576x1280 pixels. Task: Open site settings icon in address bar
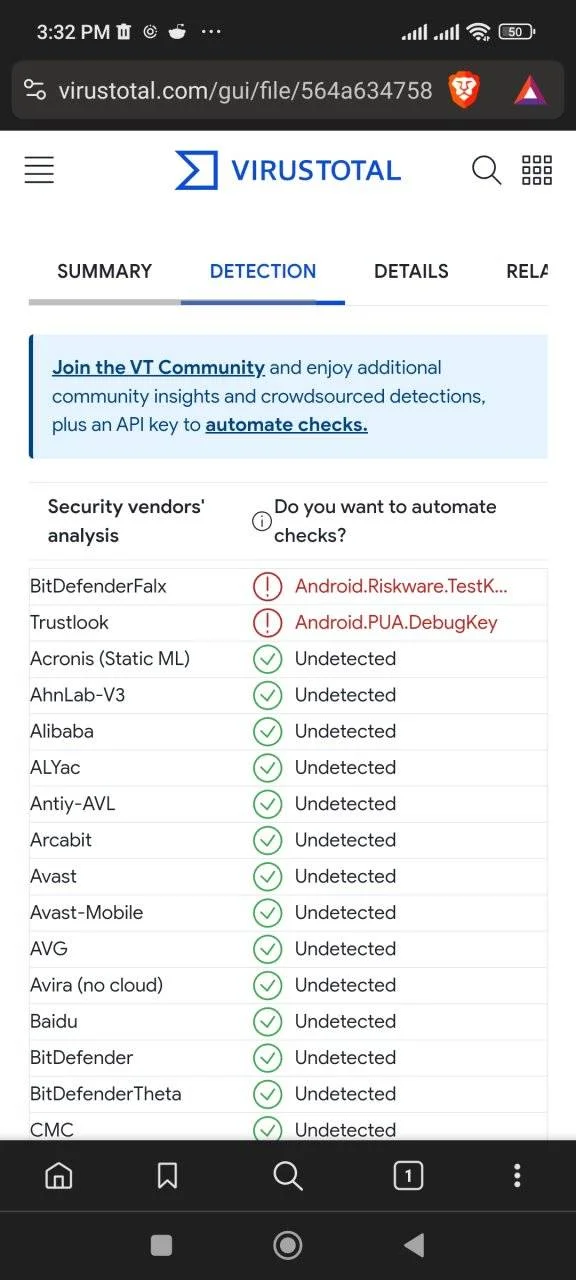35,91
